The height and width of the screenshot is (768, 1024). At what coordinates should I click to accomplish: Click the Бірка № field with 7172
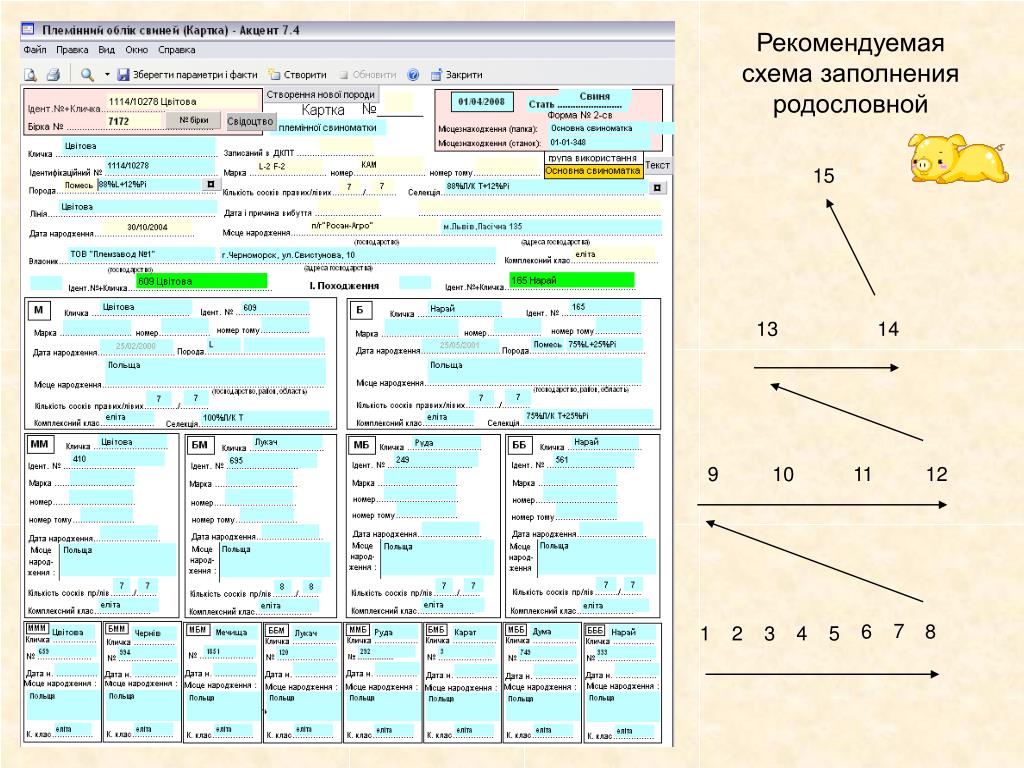tap(134, 121)
